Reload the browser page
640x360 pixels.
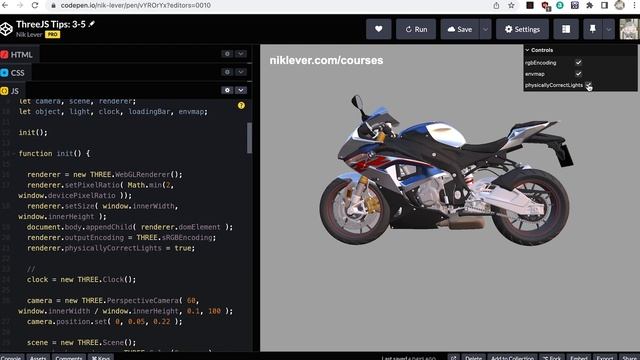(35, 5)
